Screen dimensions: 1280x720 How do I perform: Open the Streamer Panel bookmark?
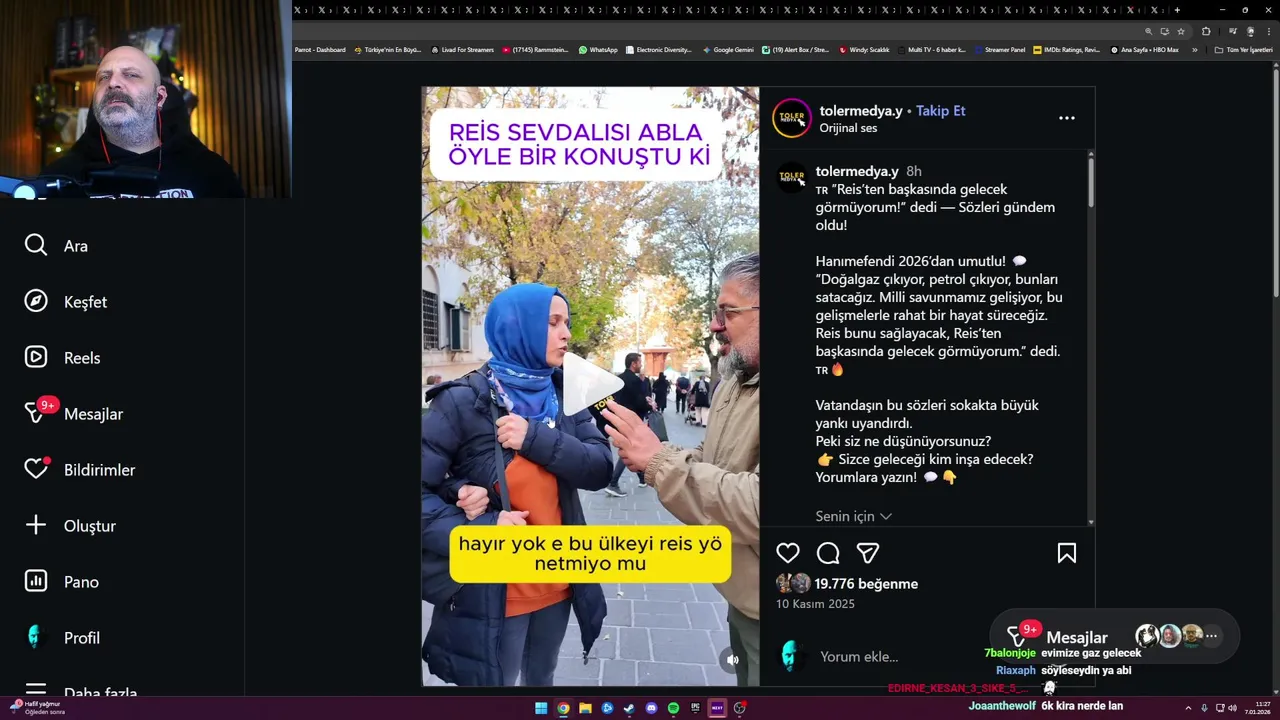pyautogui.click(x=999, y=49)
